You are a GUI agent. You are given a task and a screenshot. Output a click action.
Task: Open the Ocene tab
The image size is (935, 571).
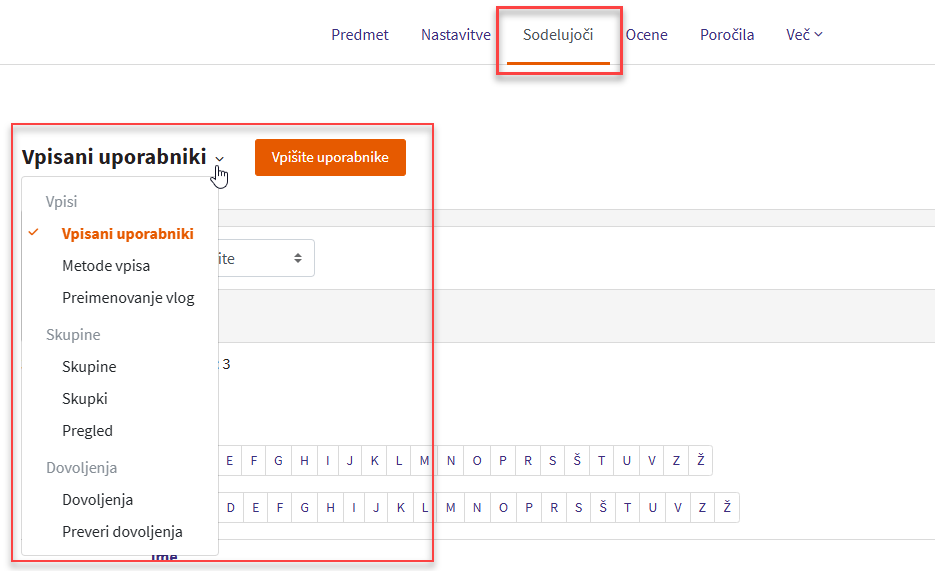click(x=646, y=35)
